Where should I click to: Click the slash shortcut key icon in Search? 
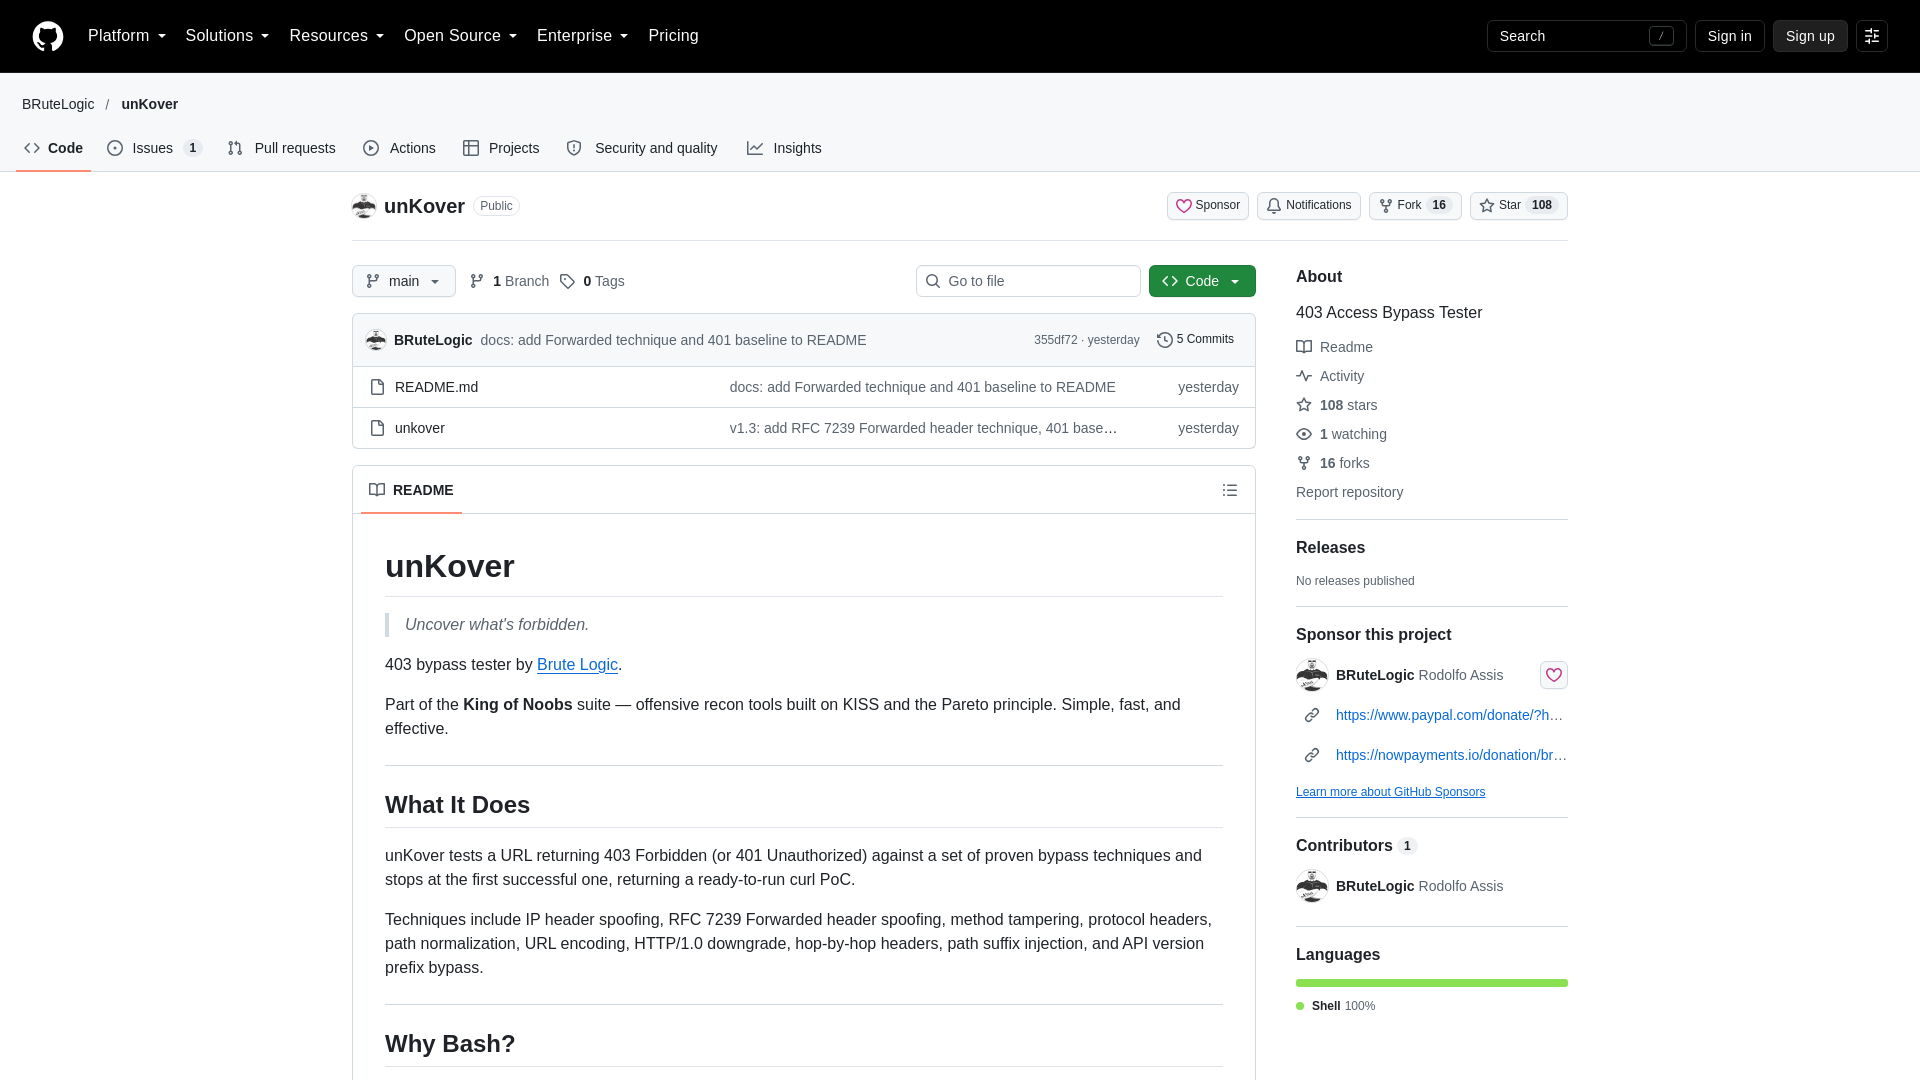[1661, 36]
